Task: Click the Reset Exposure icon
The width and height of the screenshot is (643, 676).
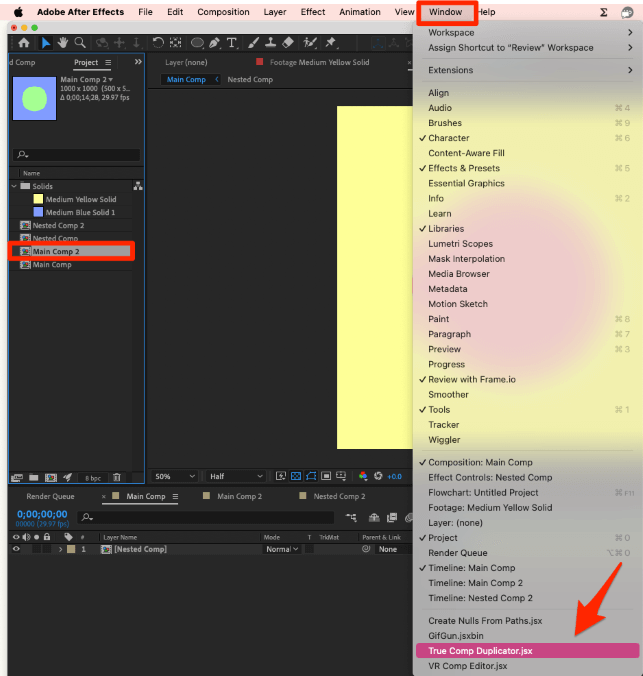Action: 378,476
